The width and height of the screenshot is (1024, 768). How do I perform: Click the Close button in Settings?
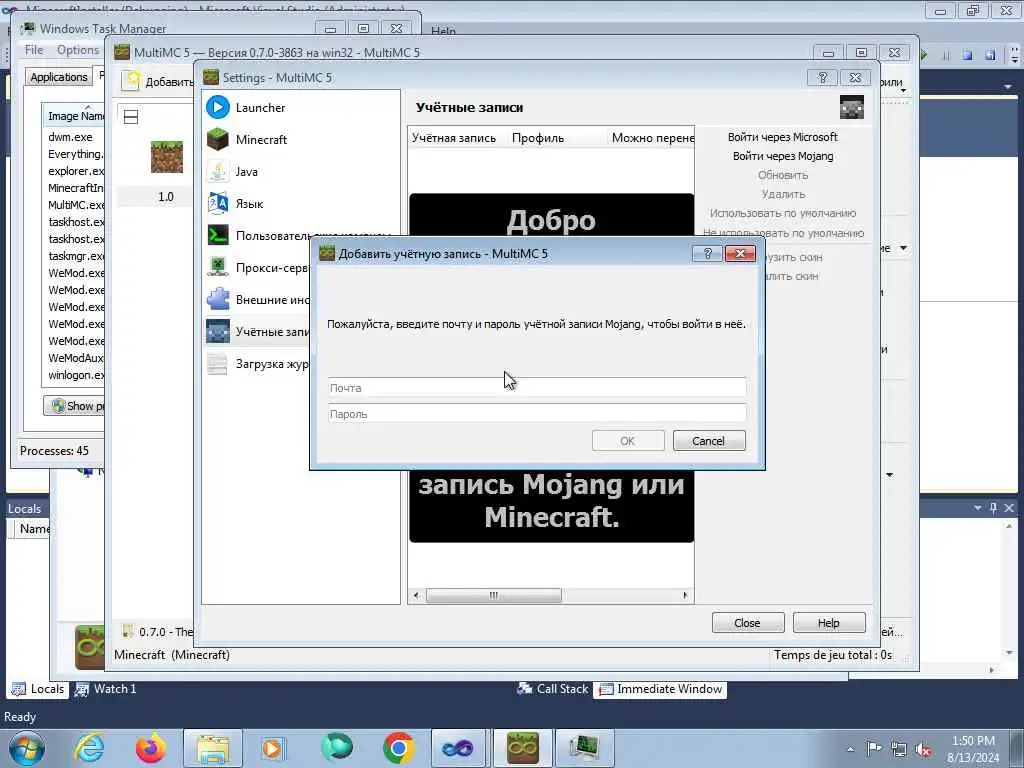[x=748, y=622]
